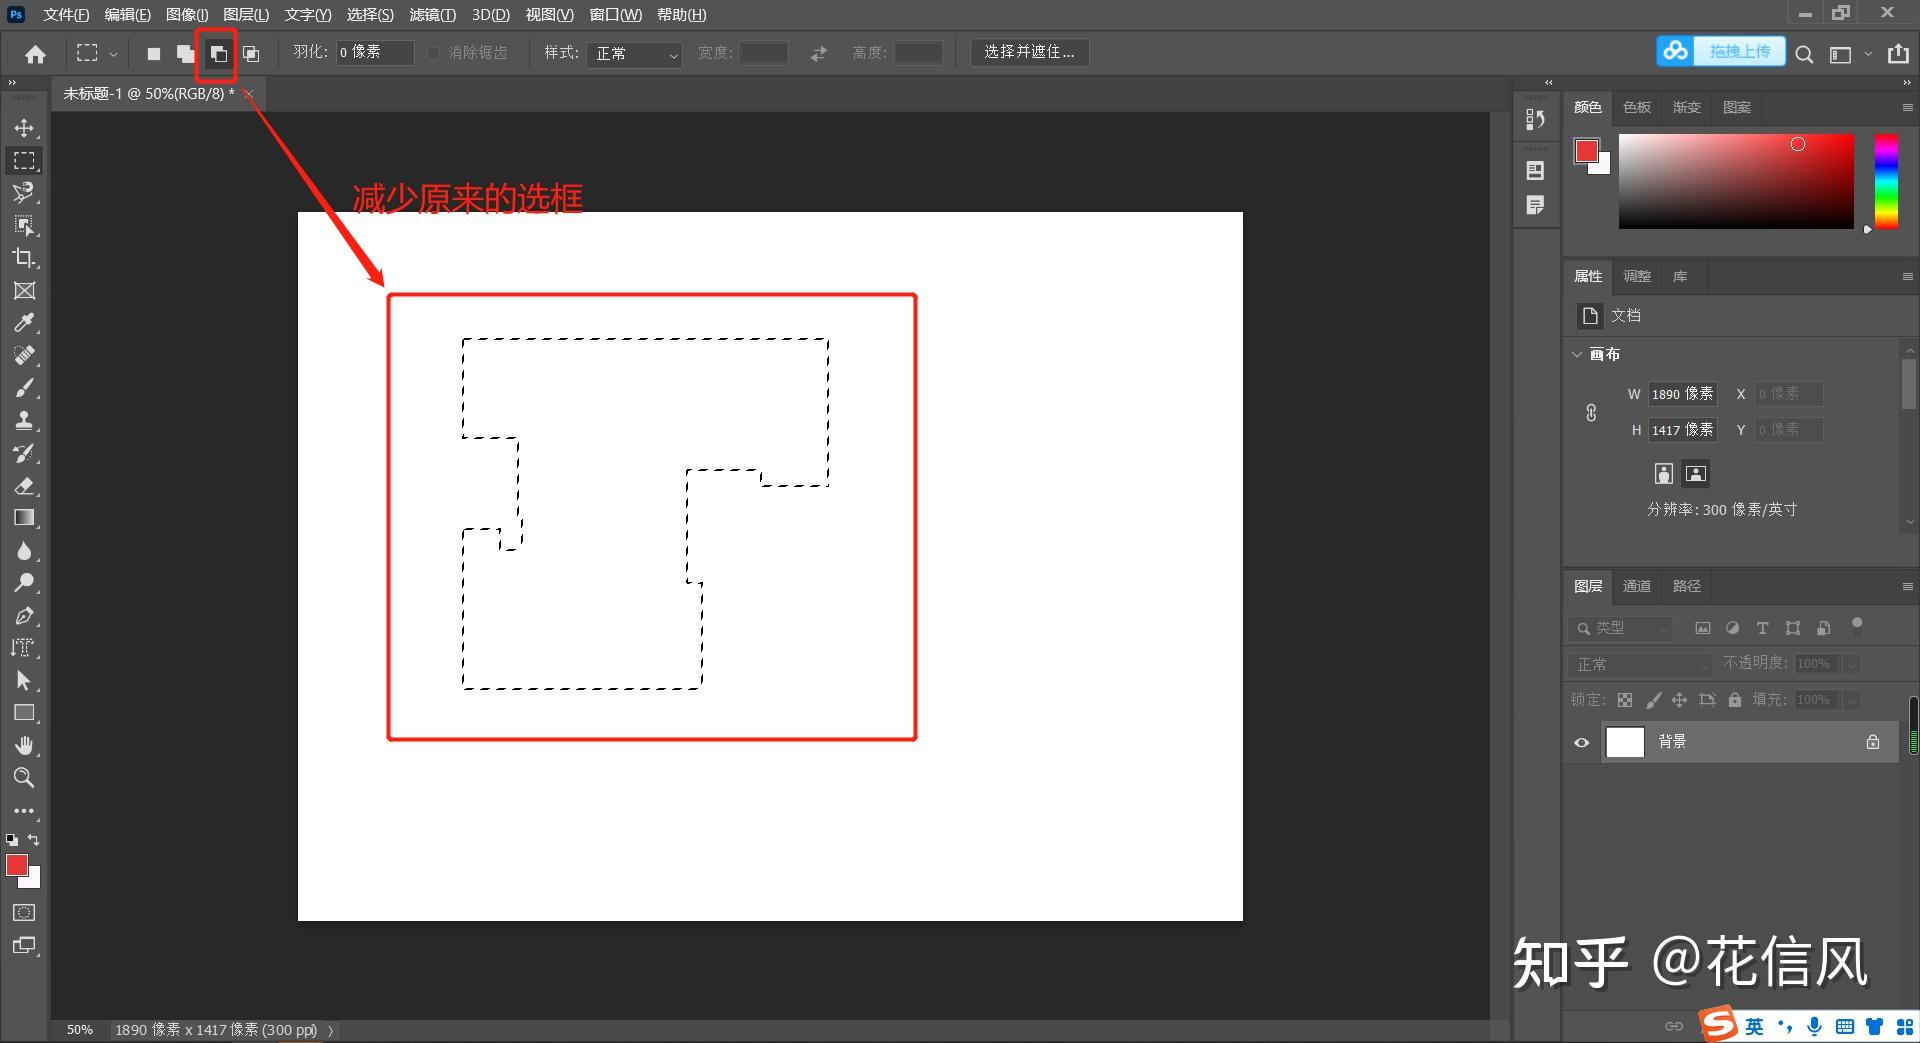The width and height of the screenshot is (1920, 1043).
Task: Select the Hand tool
Action: (x=24, y=745)
